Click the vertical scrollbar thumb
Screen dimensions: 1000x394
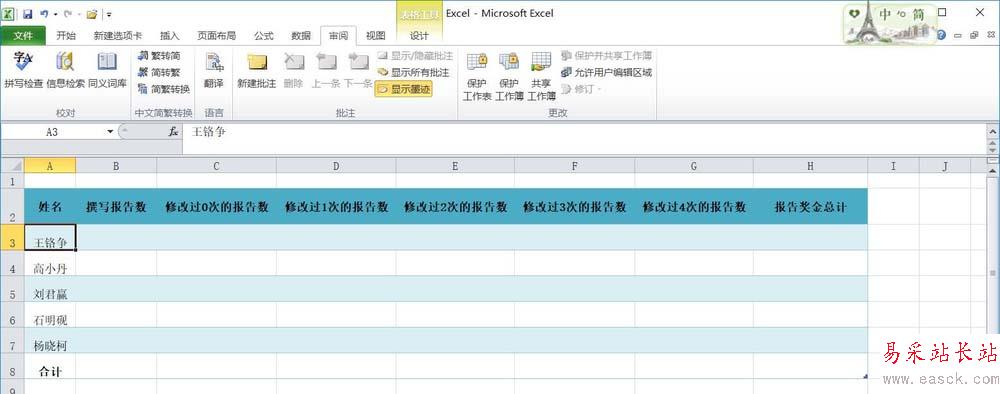coord(992,273)
